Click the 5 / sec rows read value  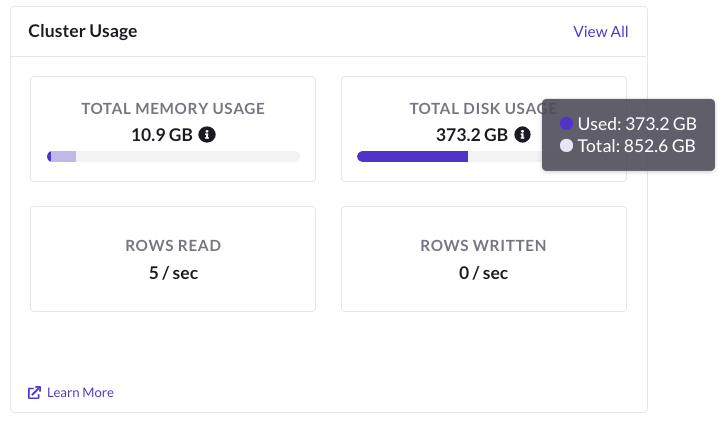coord(173,272)
